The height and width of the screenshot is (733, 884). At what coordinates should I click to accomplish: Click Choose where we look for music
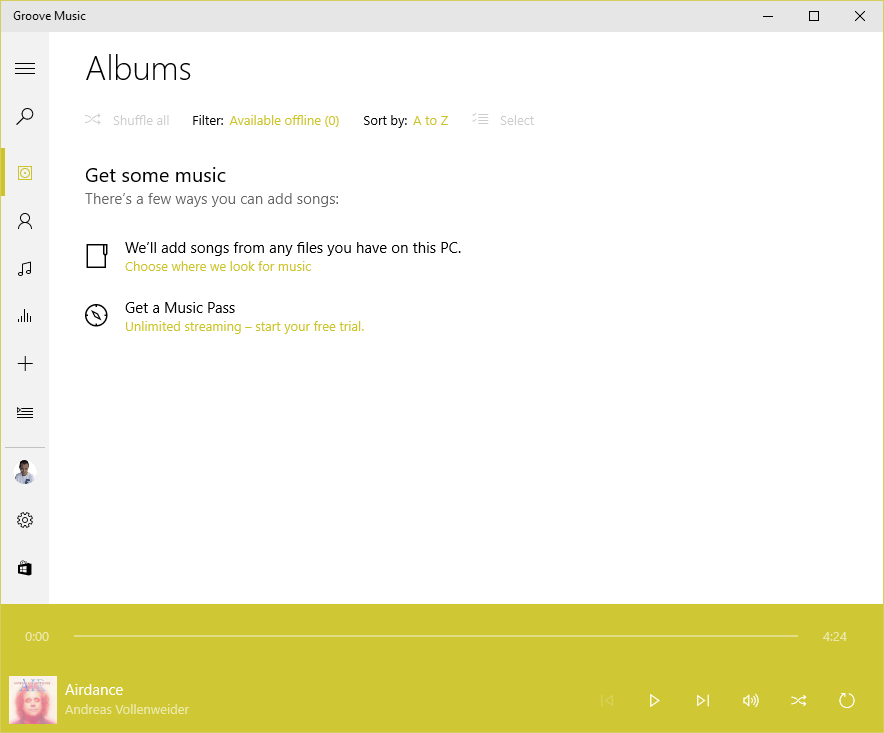tap(218, 267)
